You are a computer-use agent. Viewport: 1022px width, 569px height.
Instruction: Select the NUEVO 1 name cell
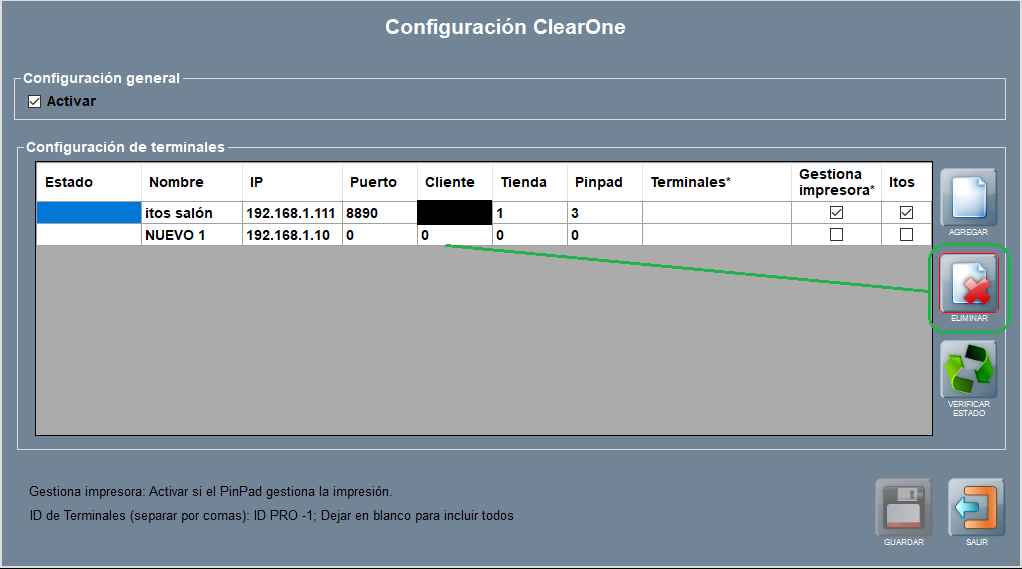190,235
